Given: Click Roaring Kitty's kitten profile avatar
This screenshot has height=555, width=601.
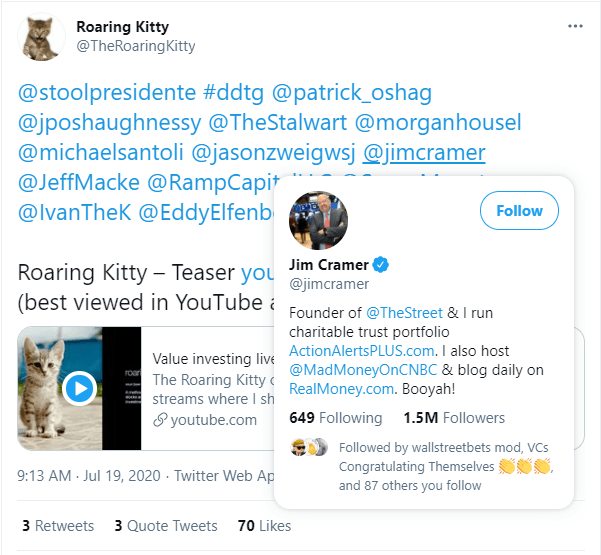Looking at the screenshot, I should pos(41,37).
